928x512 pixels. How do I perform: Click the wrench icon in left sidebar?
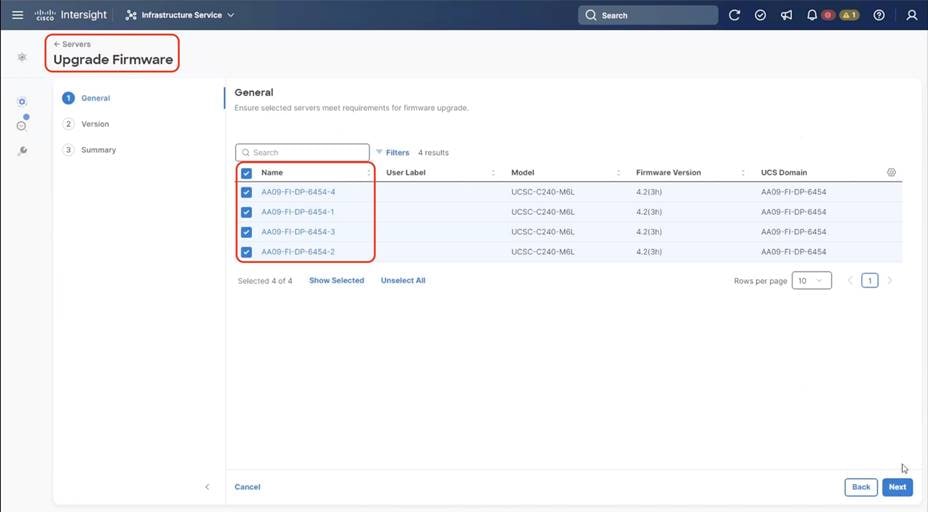pyautogui.click(x=22, y=150)
